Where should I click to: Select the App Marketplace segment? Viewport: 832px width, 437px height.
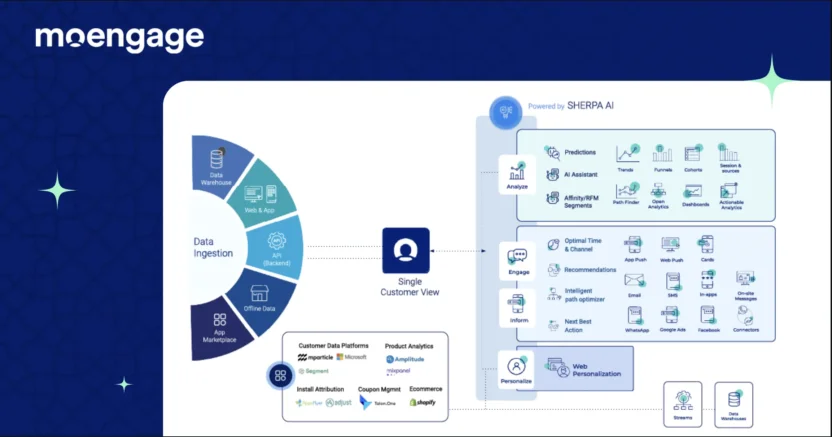coord(219,329)
